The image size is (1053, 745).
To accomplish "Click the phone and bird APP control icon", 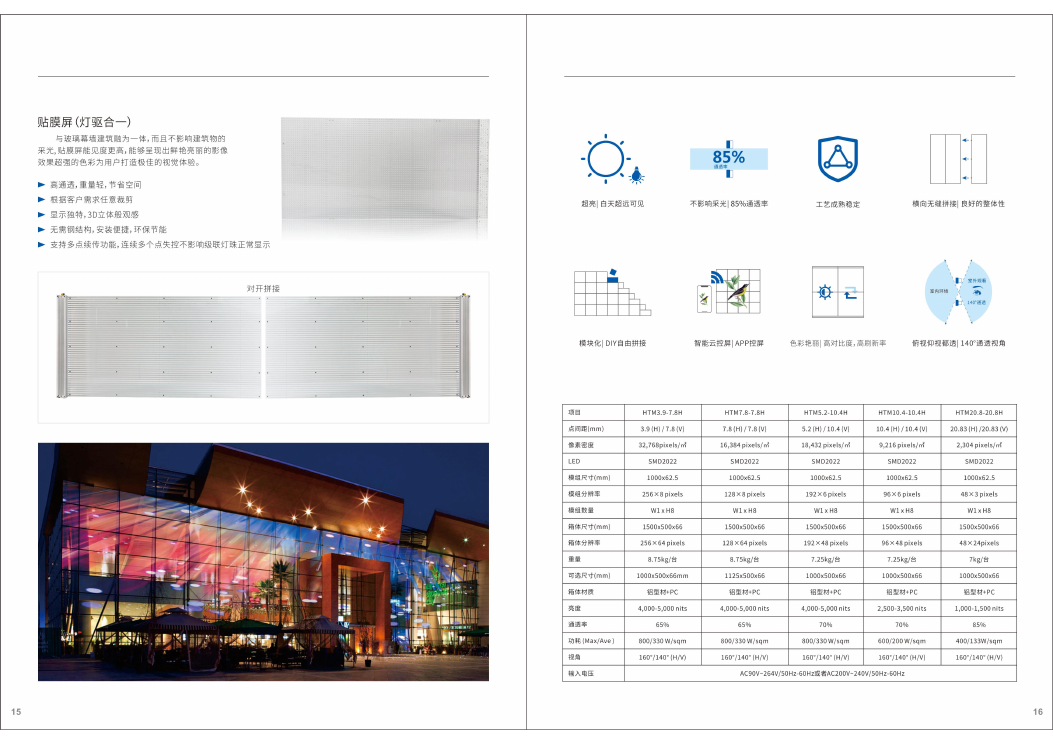I will pos(729,291).
